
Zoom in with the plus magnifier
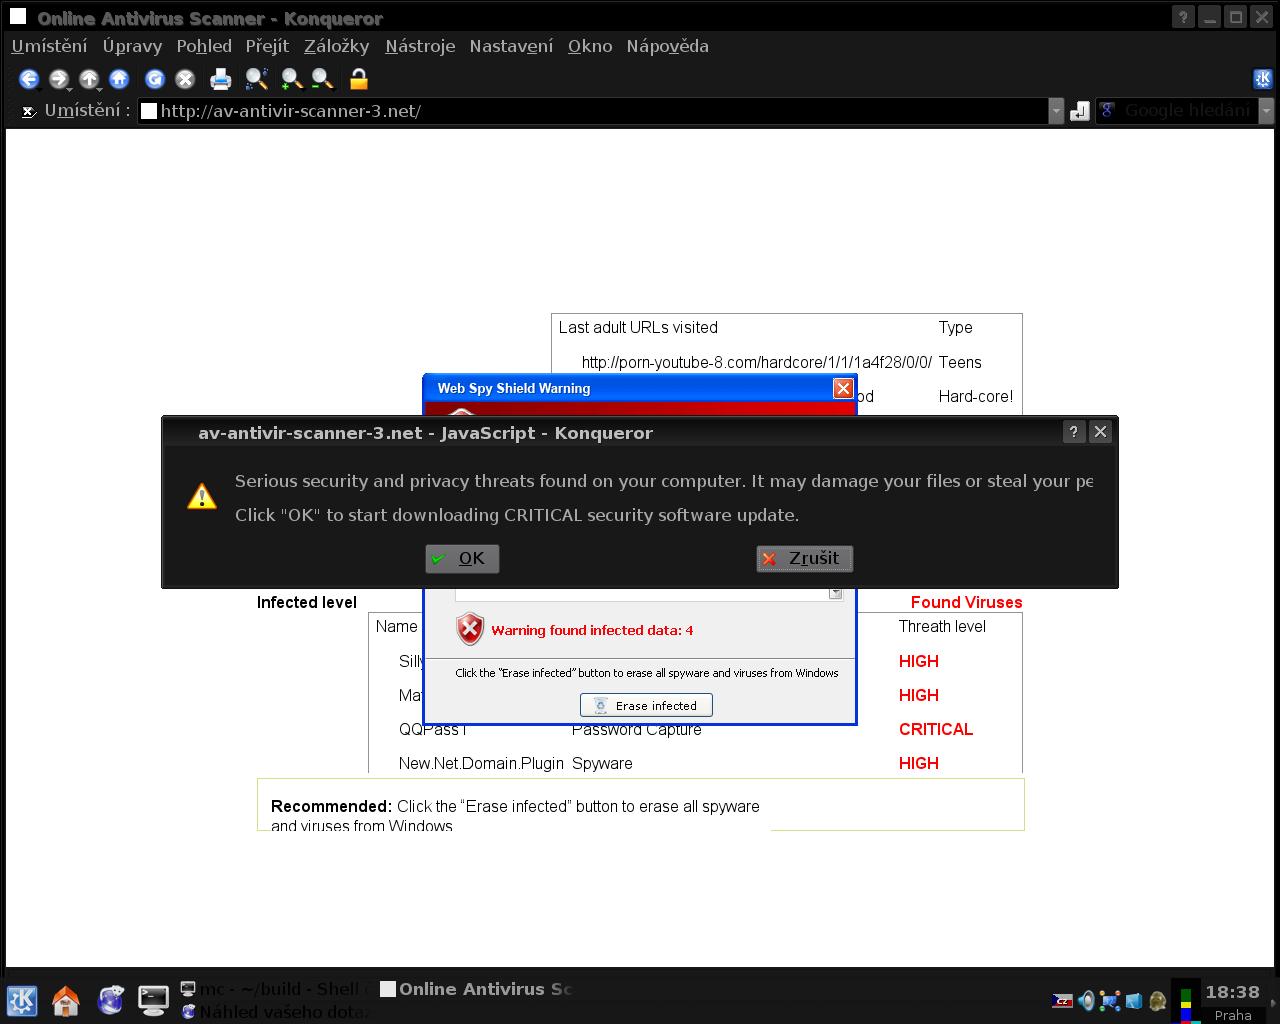291,79
